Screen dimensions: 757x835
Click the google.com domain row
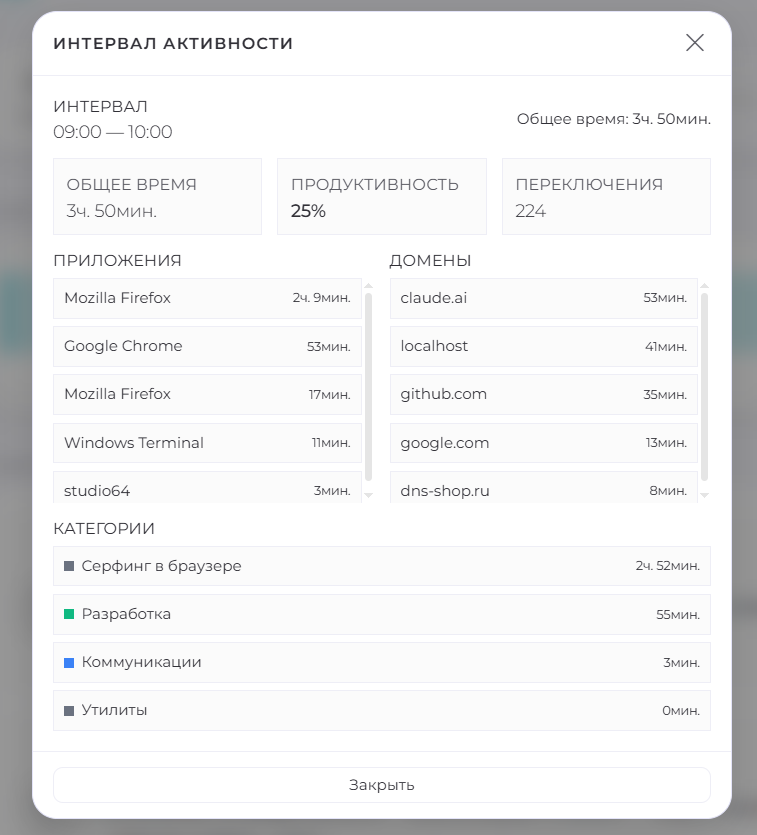(x=544, y=443)
